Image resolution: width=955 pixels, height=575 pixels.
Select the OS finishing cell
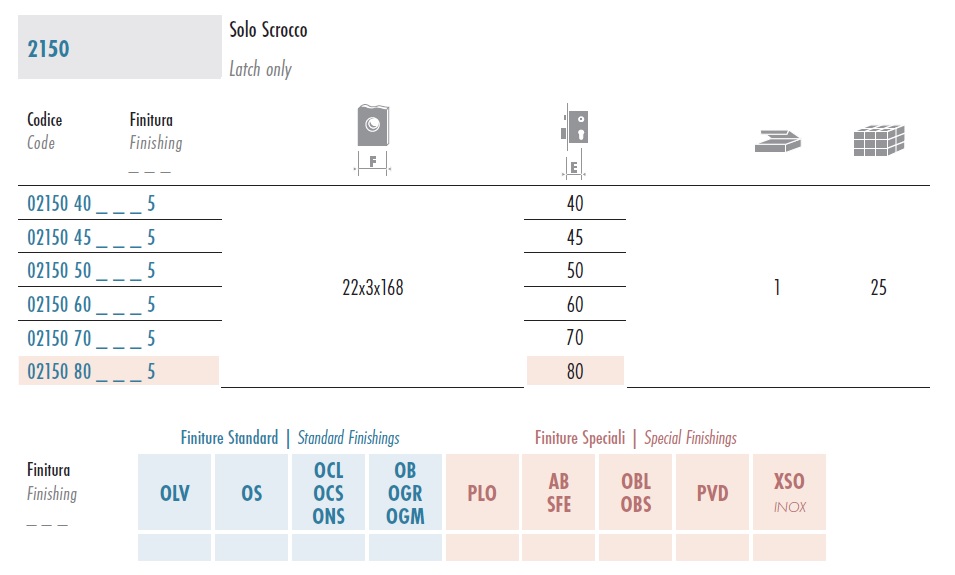point(251,492)
